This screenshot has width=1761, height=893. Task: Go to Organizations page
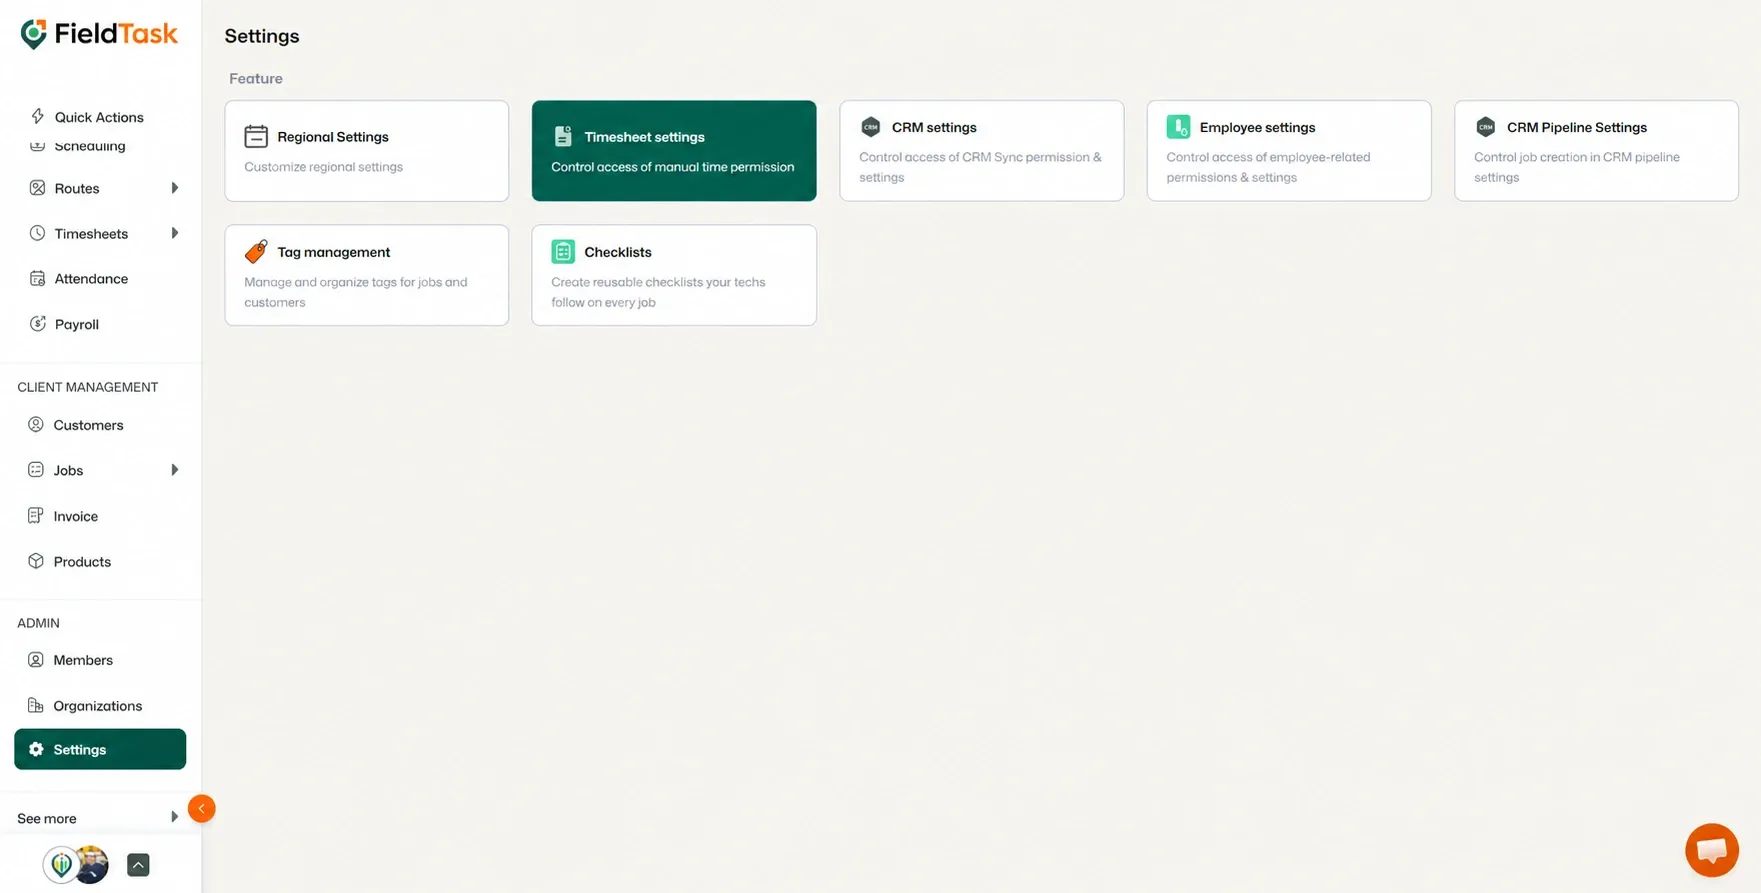coord(100,705)
